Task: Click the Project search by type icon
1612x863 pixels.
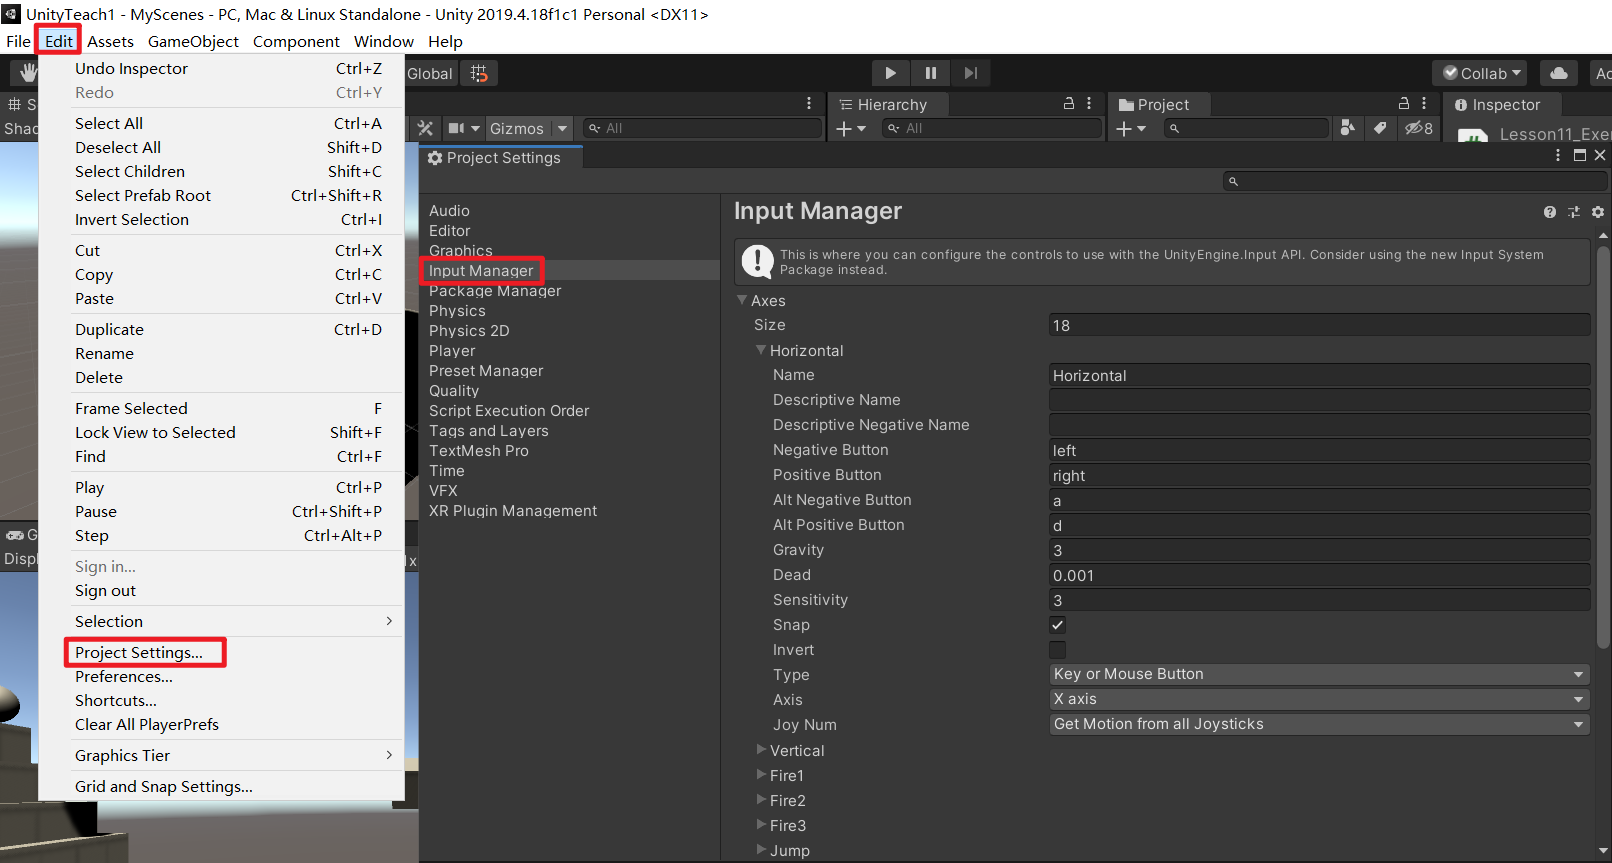Action: coord(1348,127)
